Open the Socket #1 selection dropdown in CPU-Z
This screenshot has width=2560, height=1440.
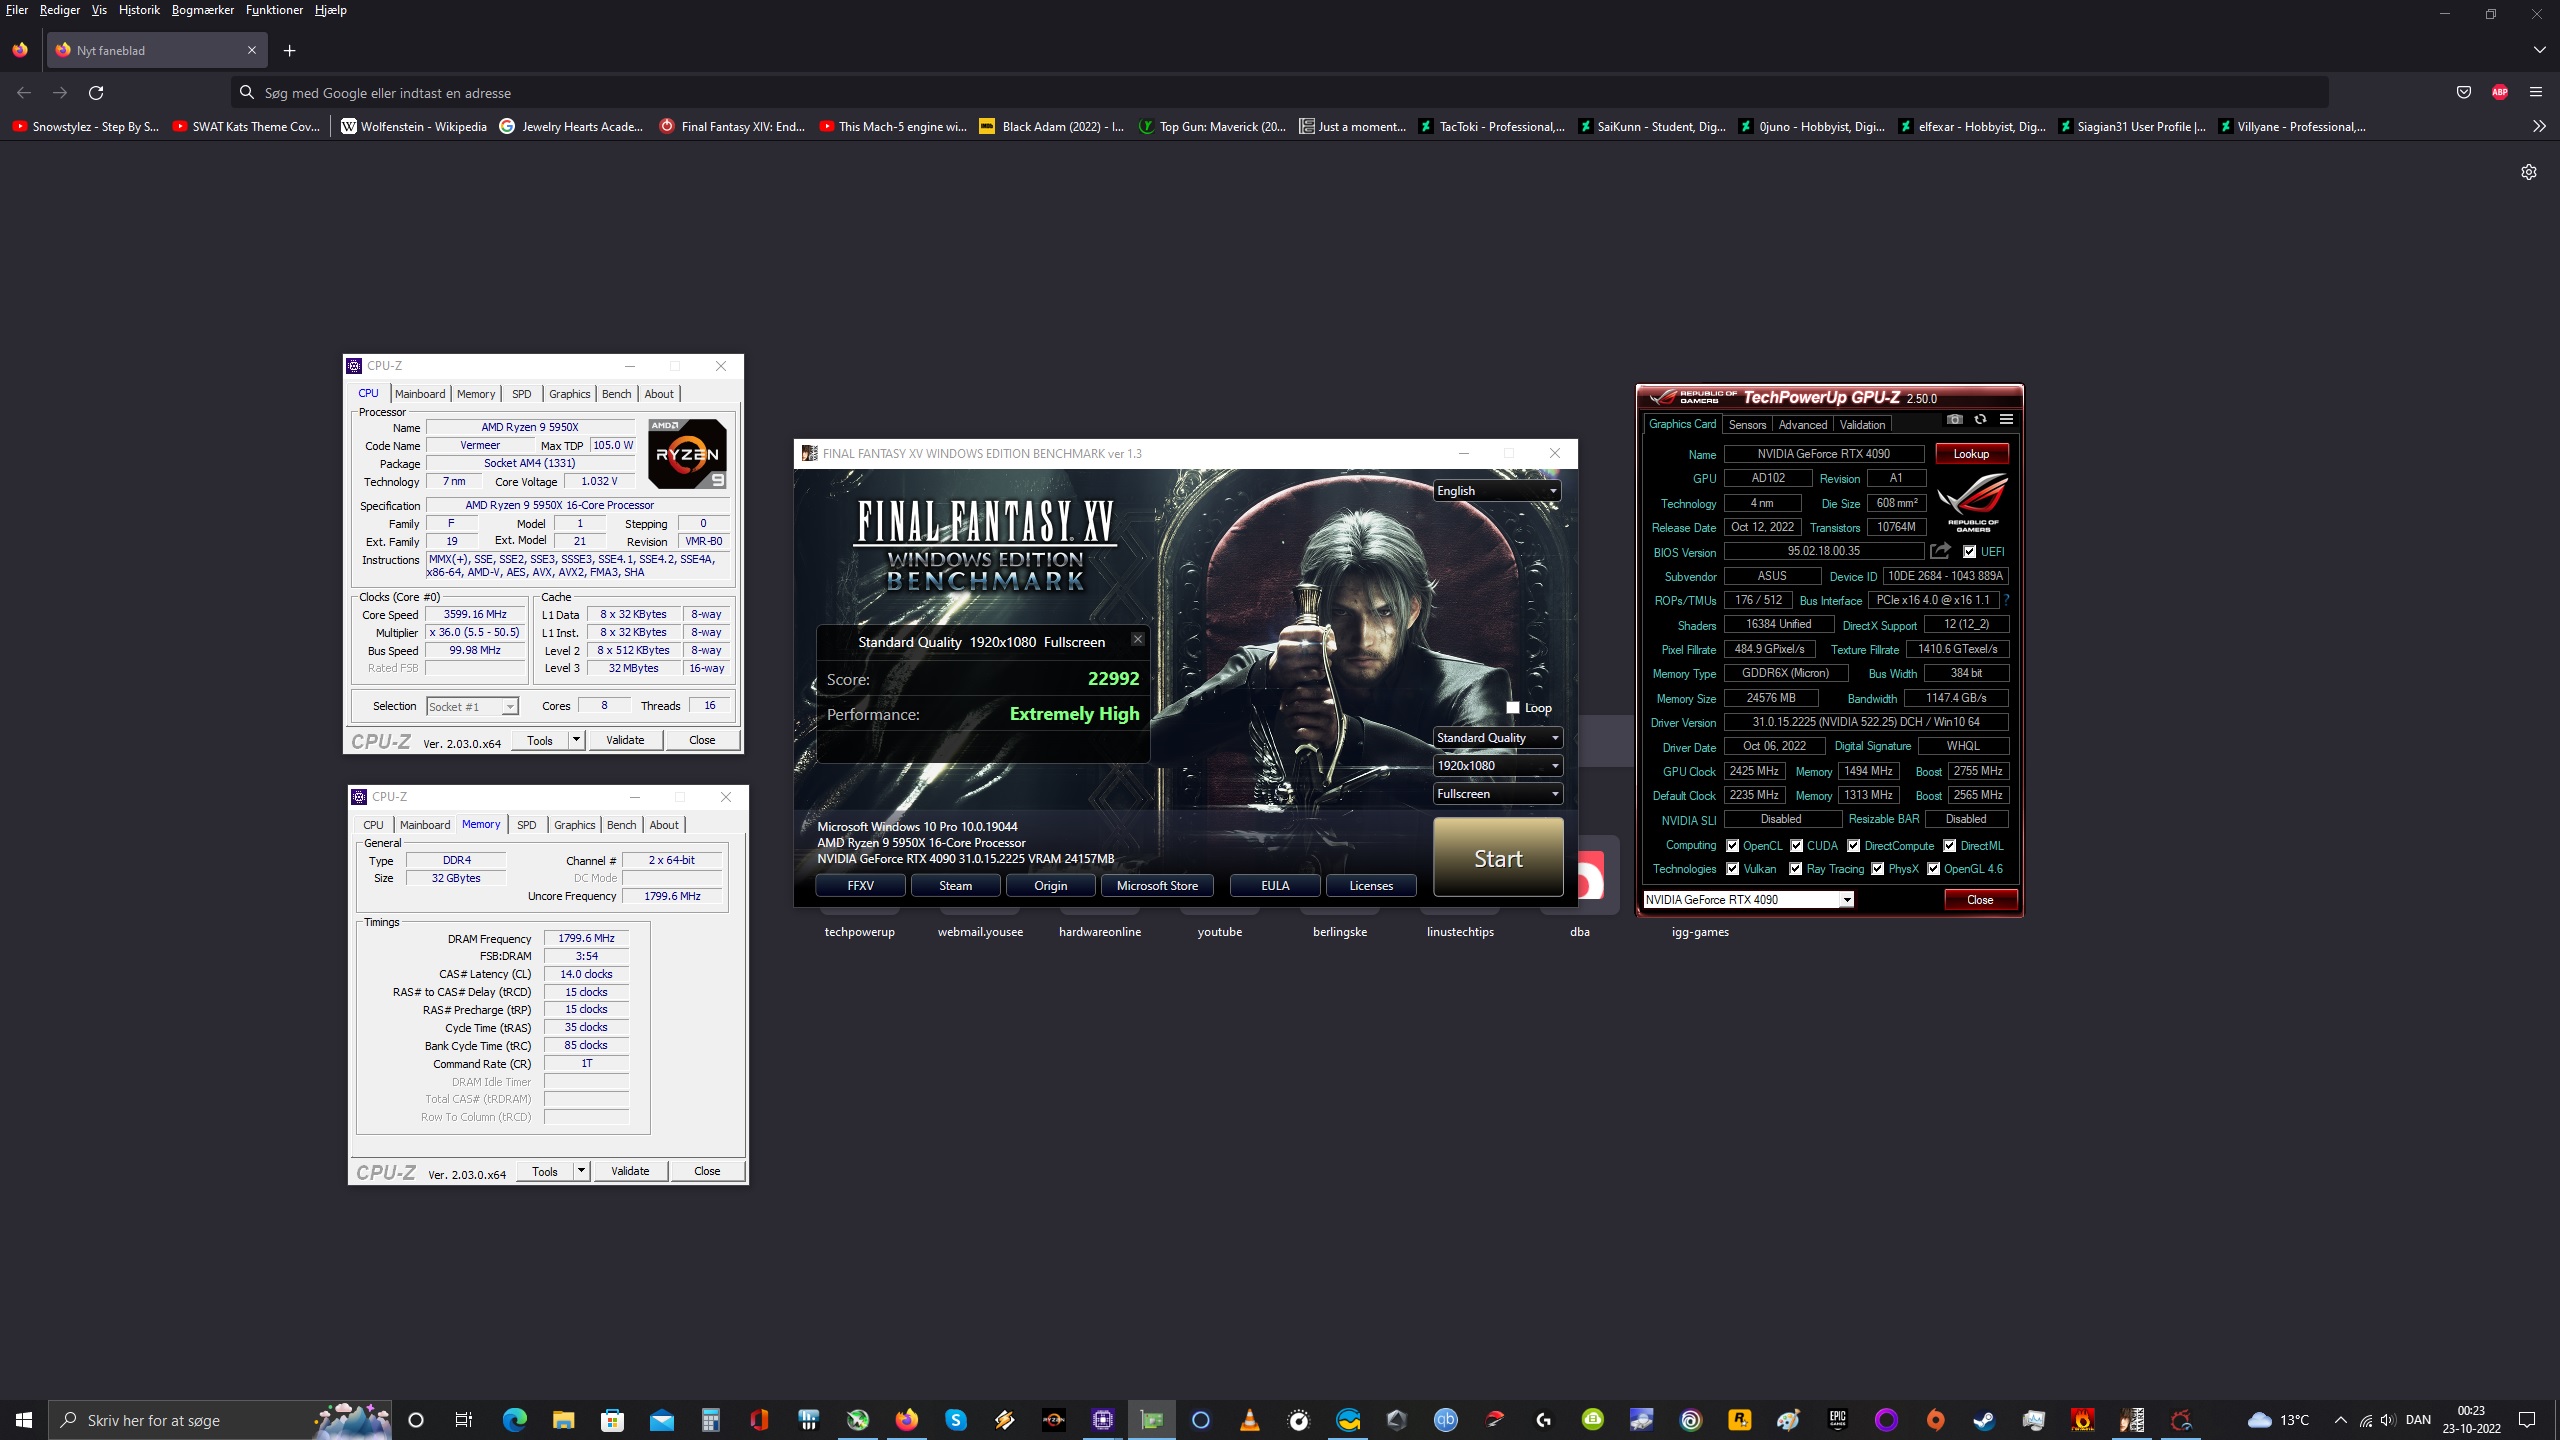coord(472,707)
